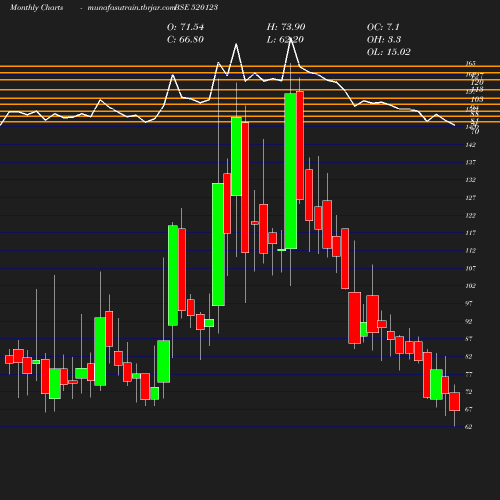Click the 165 price axis label
Viewport: 500px width, 500px height.
[471, 63]
